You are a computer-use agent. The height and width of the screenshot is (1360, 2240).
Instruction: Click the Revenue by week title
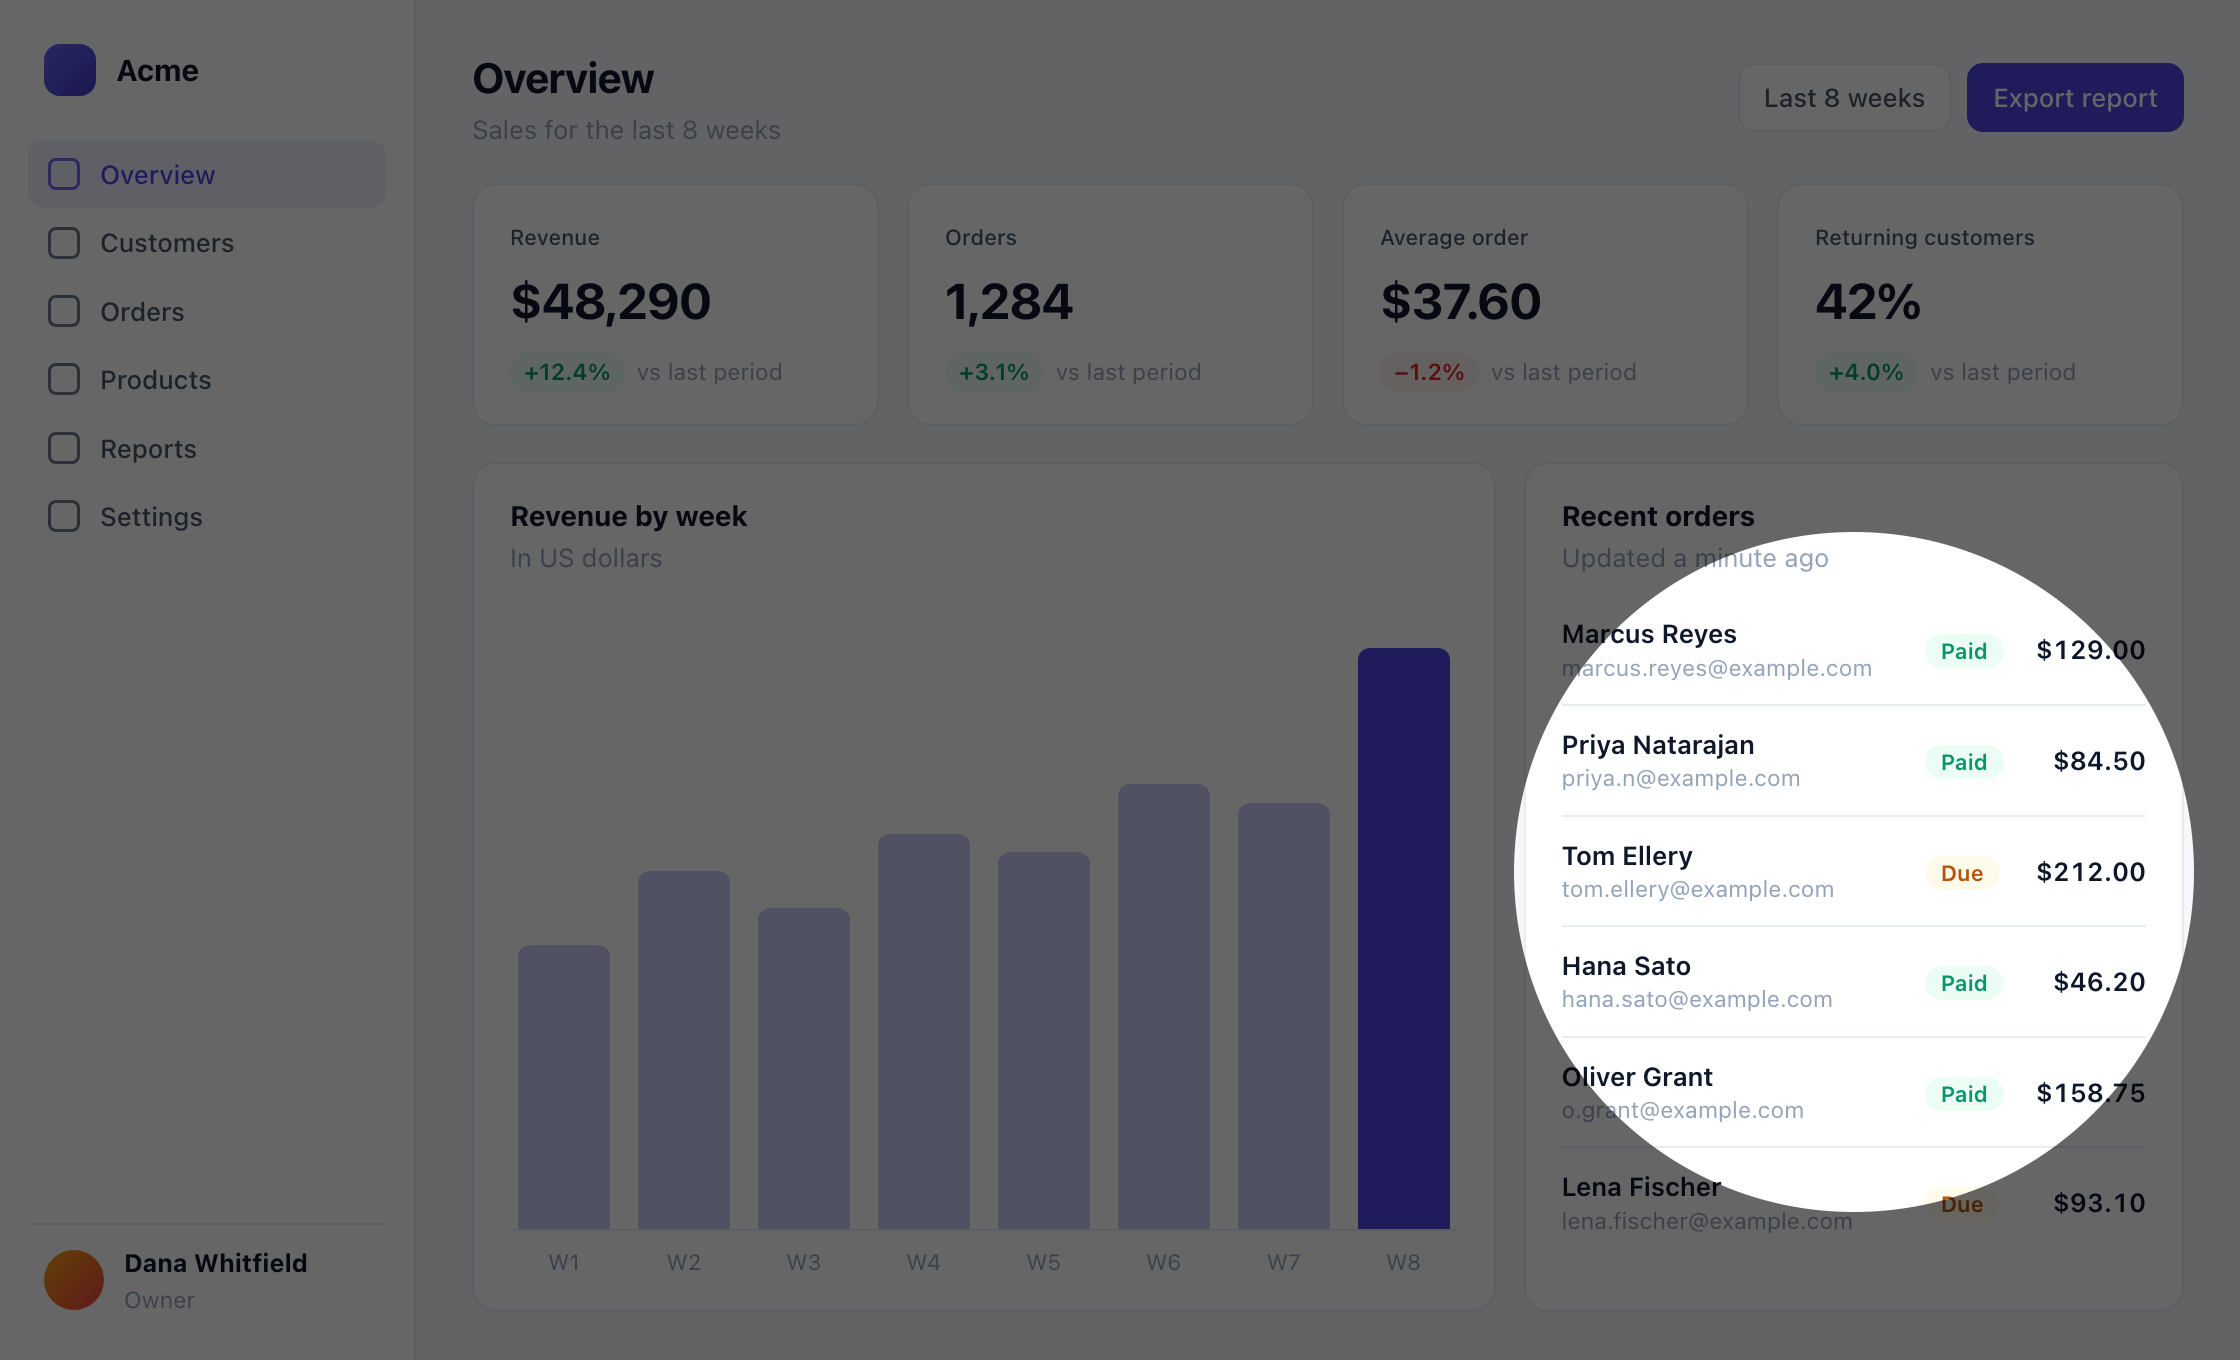629,516
